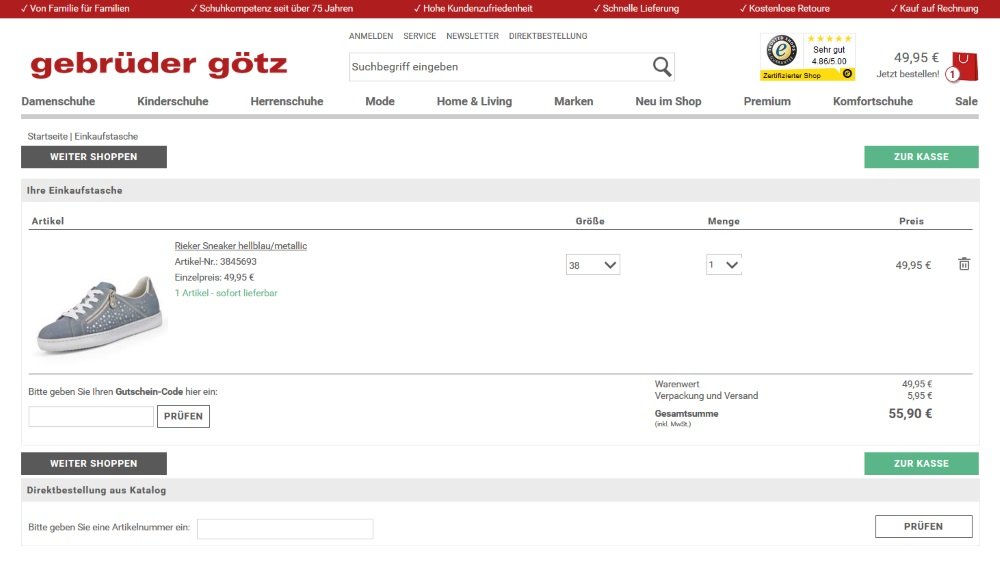Open the Premium menu

coord(767,101)
